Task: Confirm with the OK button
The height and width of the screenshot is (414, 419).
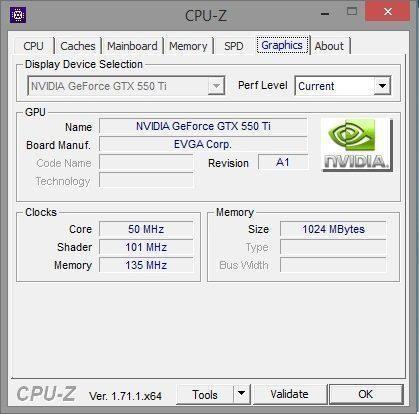Action: 366,394
